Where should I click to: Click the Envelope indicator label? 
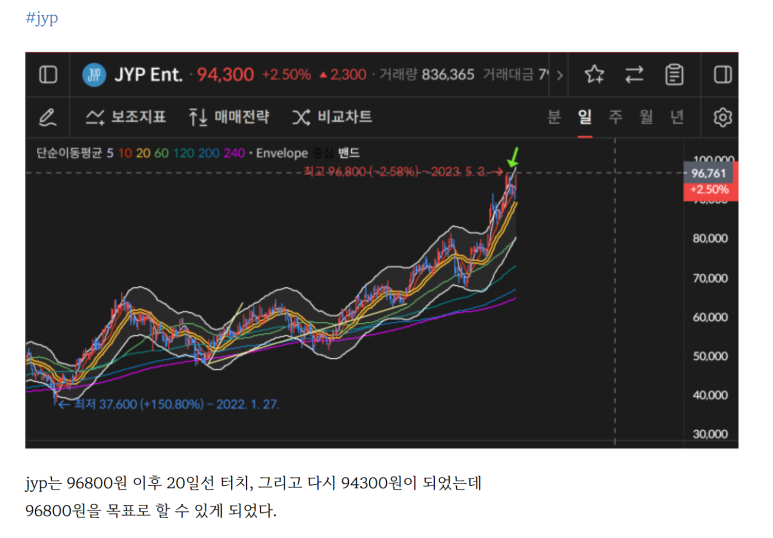pyautogui.click(x=282, y=153)
